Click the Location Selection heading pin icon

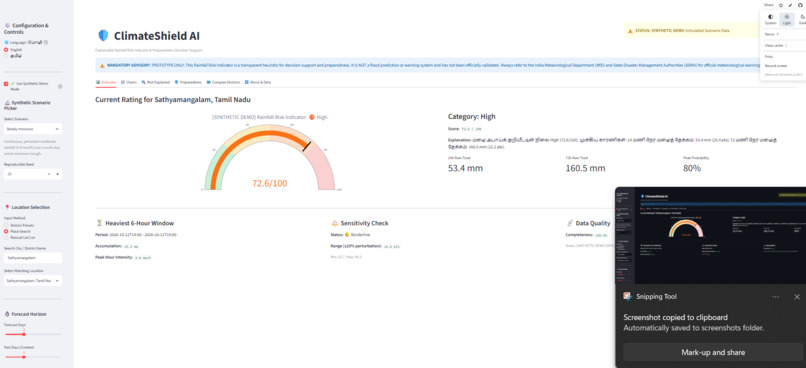point(7,207)
